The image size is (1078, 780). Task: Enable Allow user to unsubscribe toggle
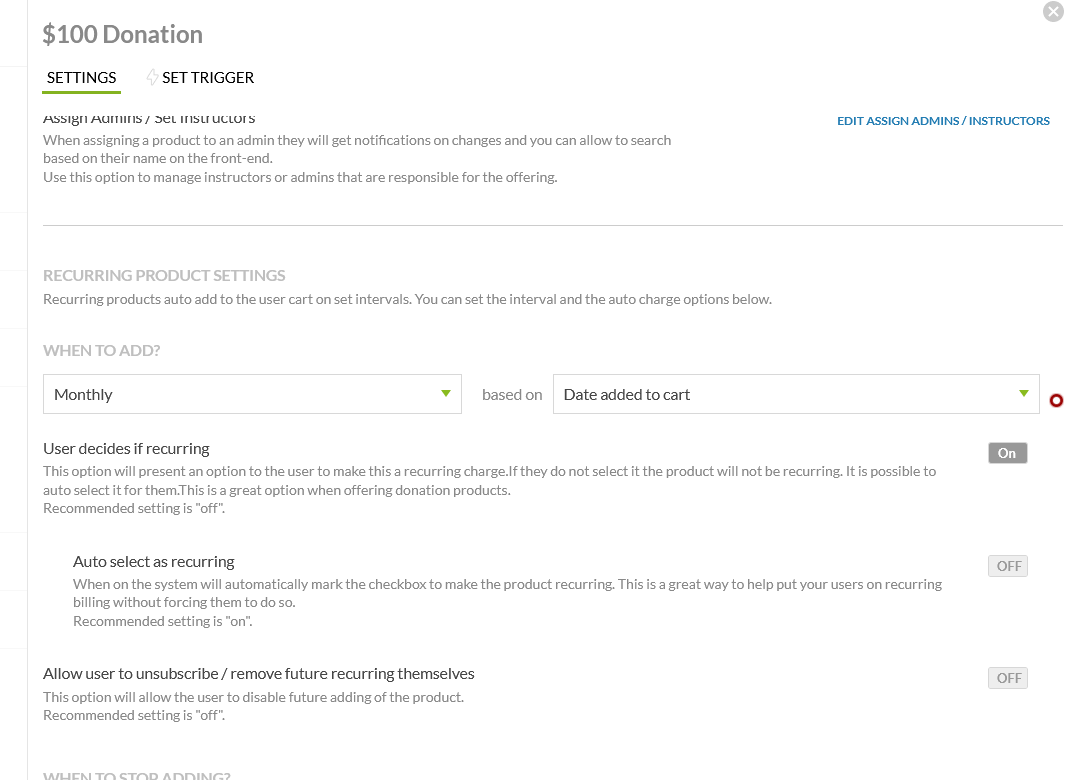pos(1007,678)
